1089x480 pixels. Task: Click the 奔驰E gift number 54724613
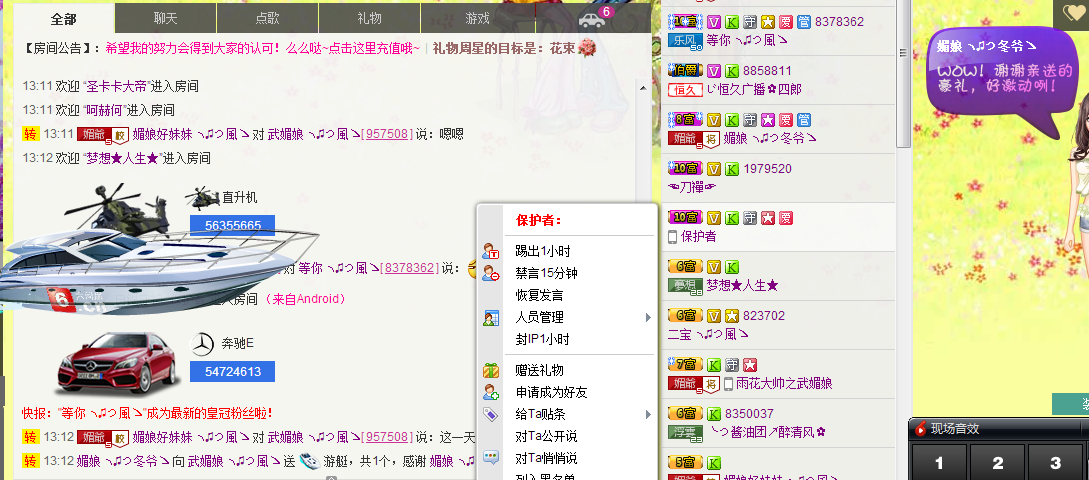[233, 372]
